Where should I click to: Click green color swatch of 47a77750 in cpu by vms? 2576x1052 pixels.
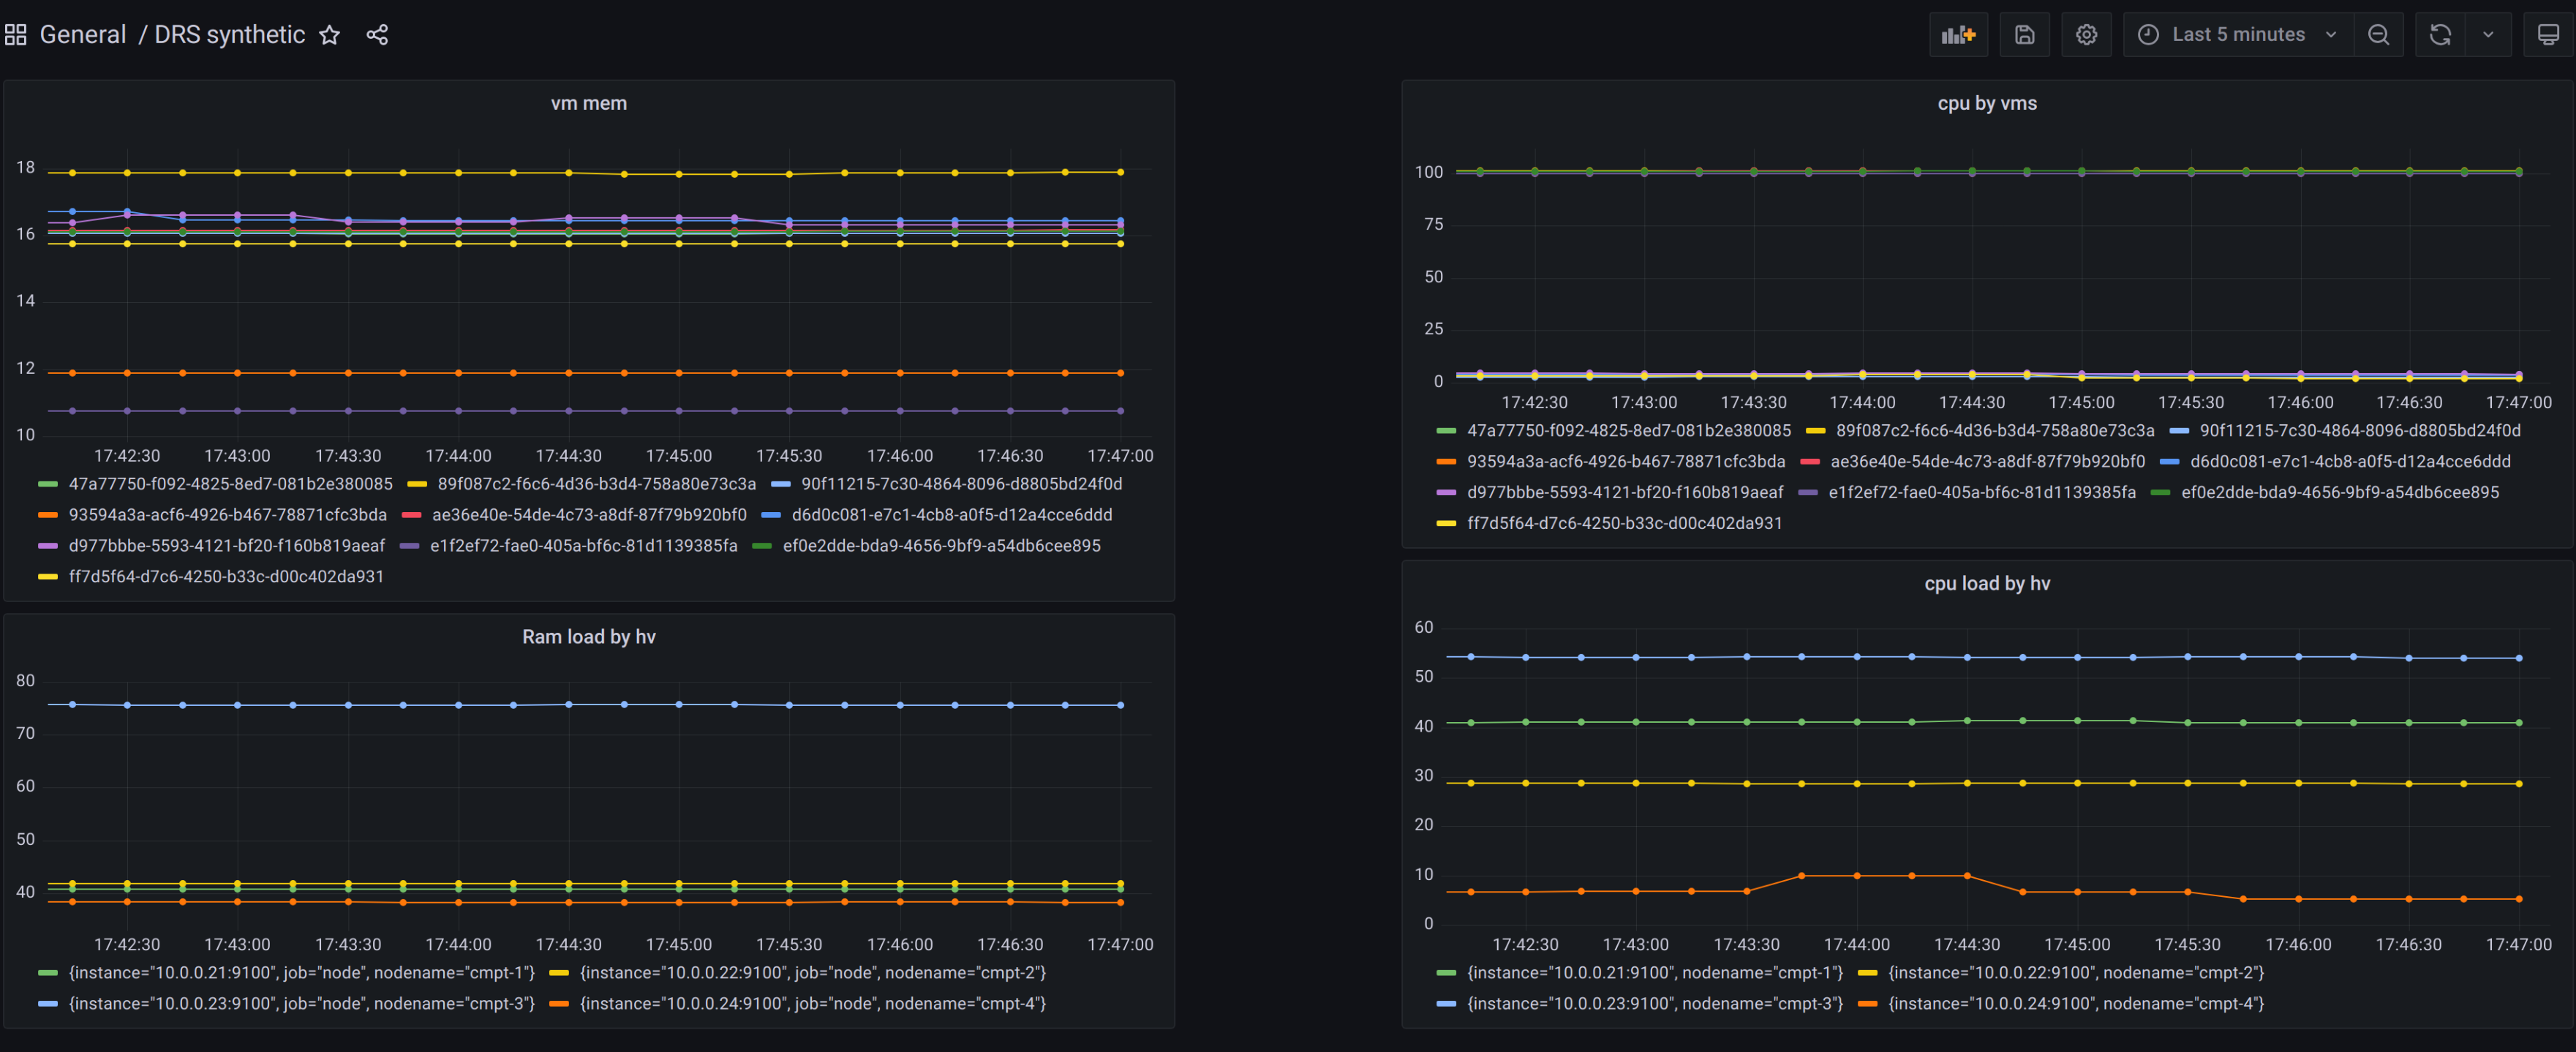click(x=1445, y=431)
